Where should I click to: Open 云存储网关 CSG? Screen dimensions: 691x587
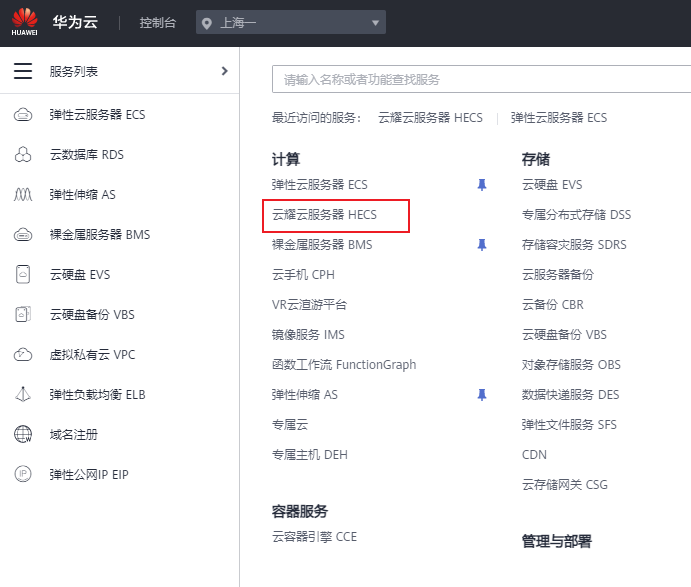pyautogui.click(x=565, y=484)
